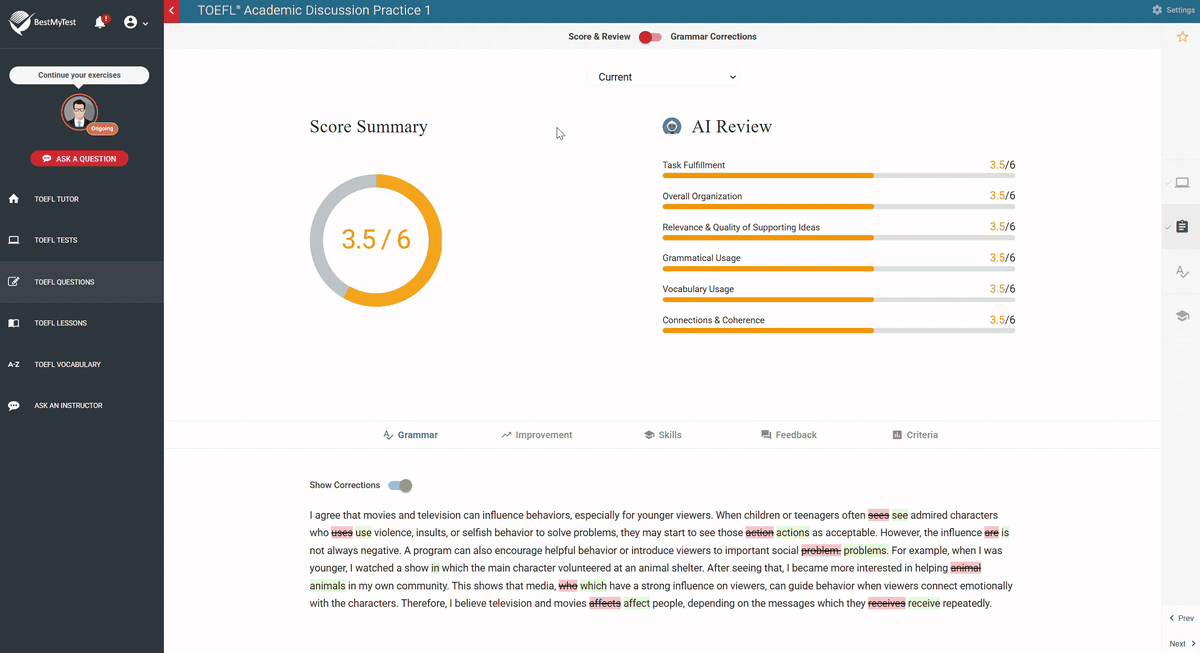The height and width of the screenshot is (653, 1200).
Task: Click the struck-through word 'receives'
Action: point(886,604)
